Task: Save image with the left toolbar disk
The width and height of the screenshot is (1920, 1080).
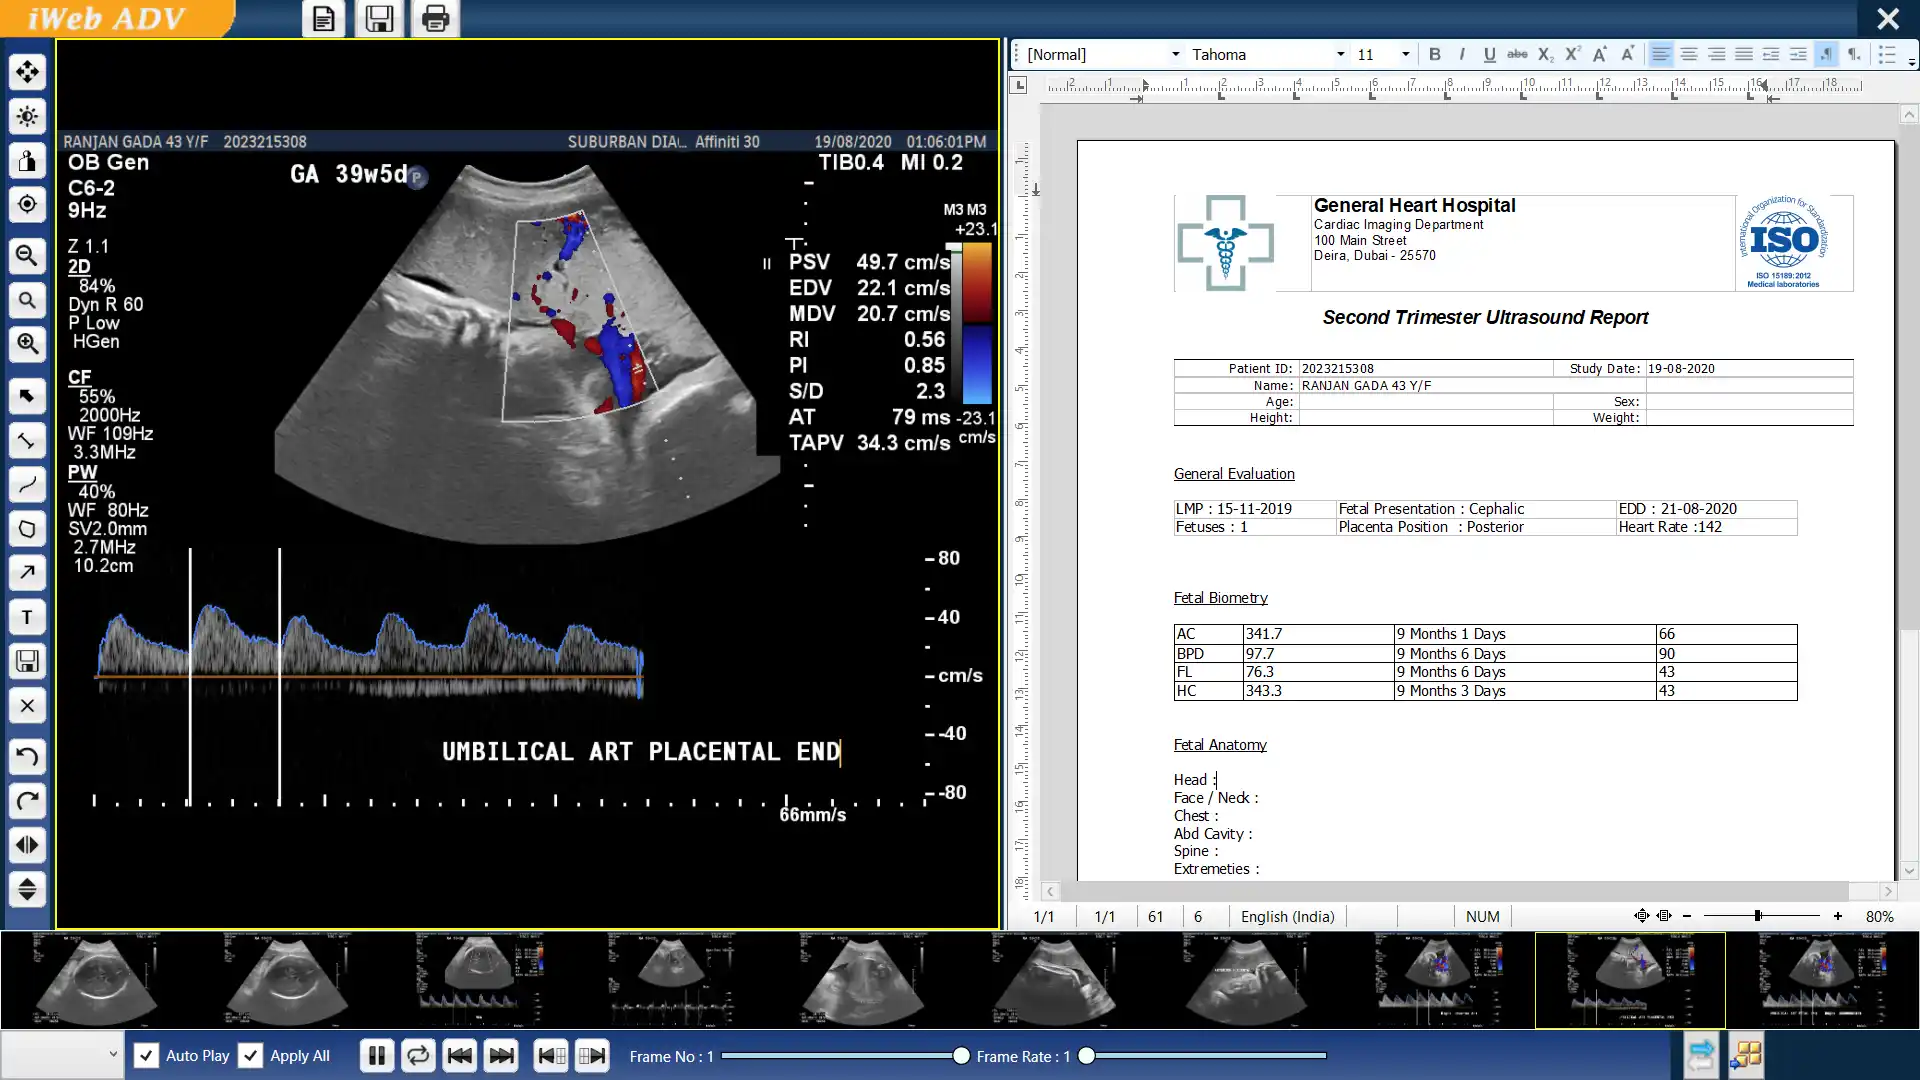Action: point(27,661)
